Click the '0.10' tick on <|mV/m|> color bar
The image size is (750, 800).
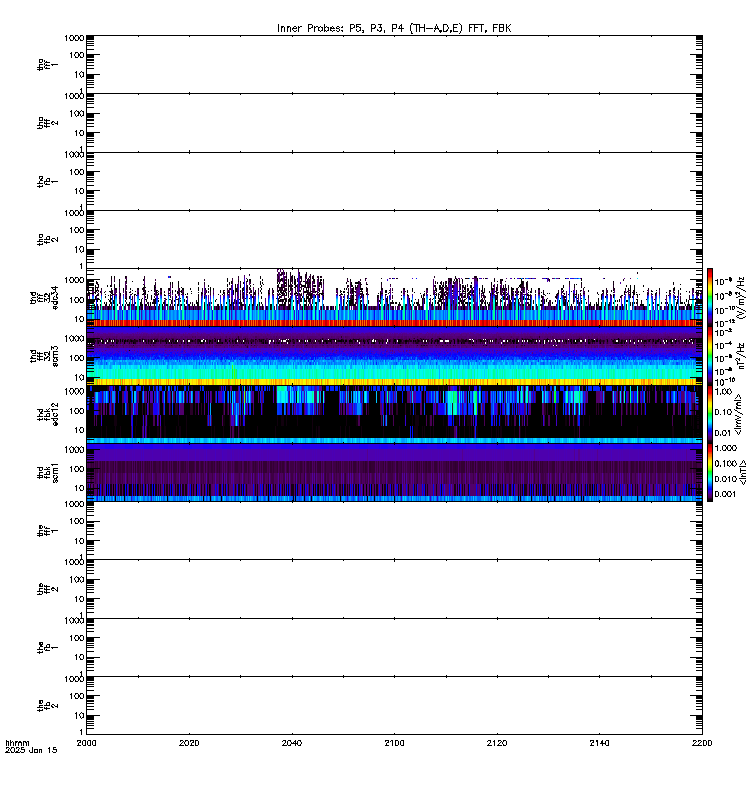(723, 412)
